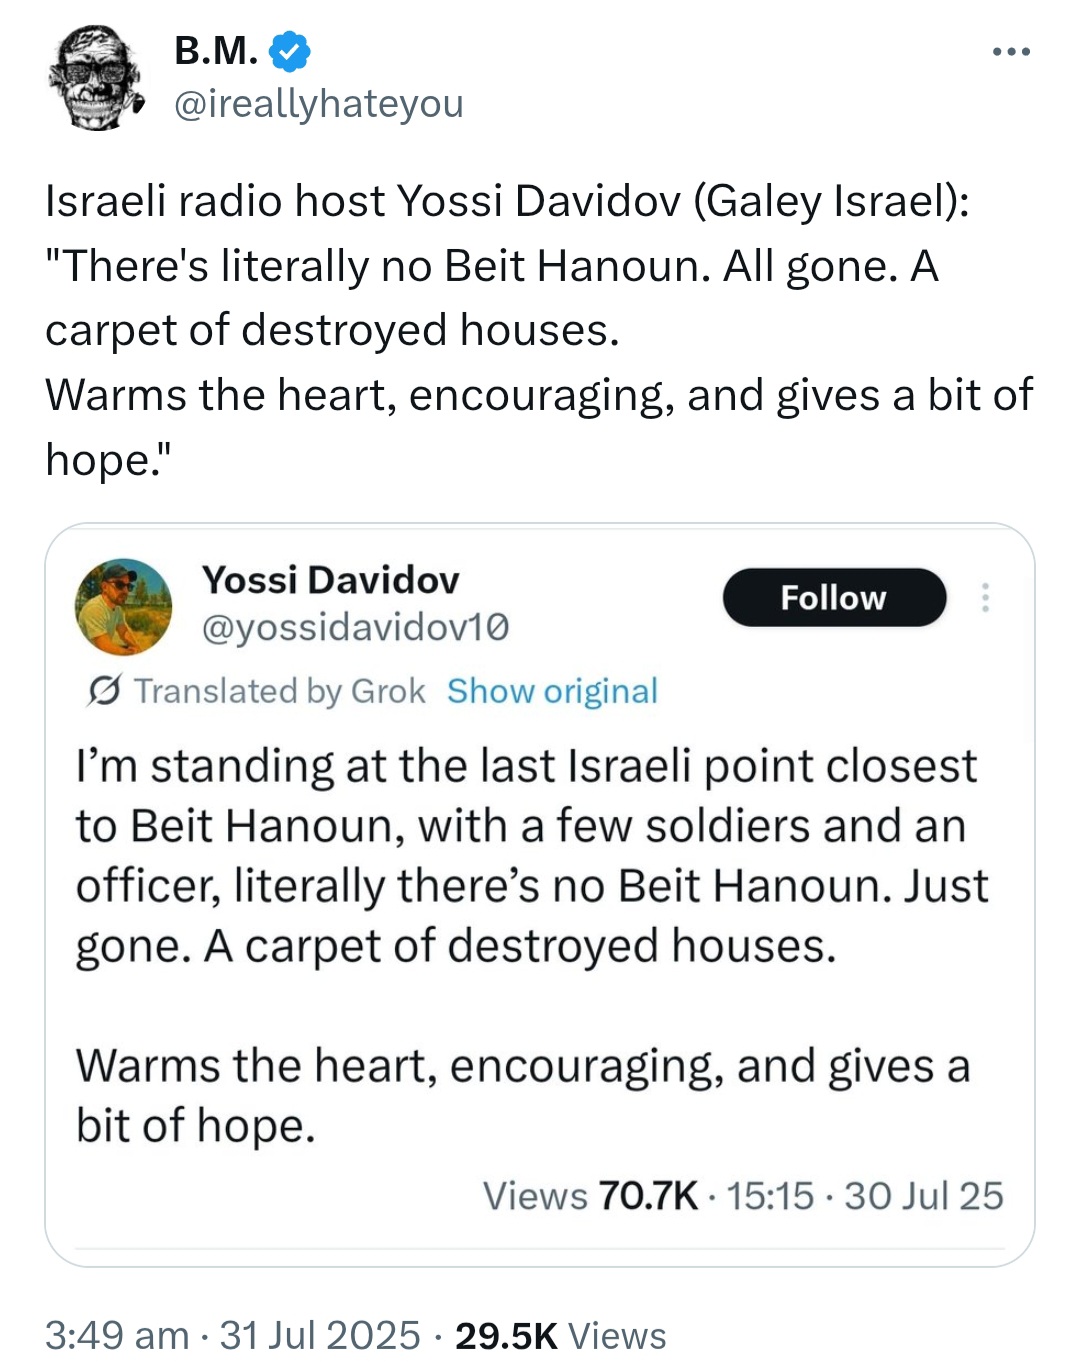Click the Grok translation icon
Viewport: 1080px width, 1369px height.
[104, 691]
